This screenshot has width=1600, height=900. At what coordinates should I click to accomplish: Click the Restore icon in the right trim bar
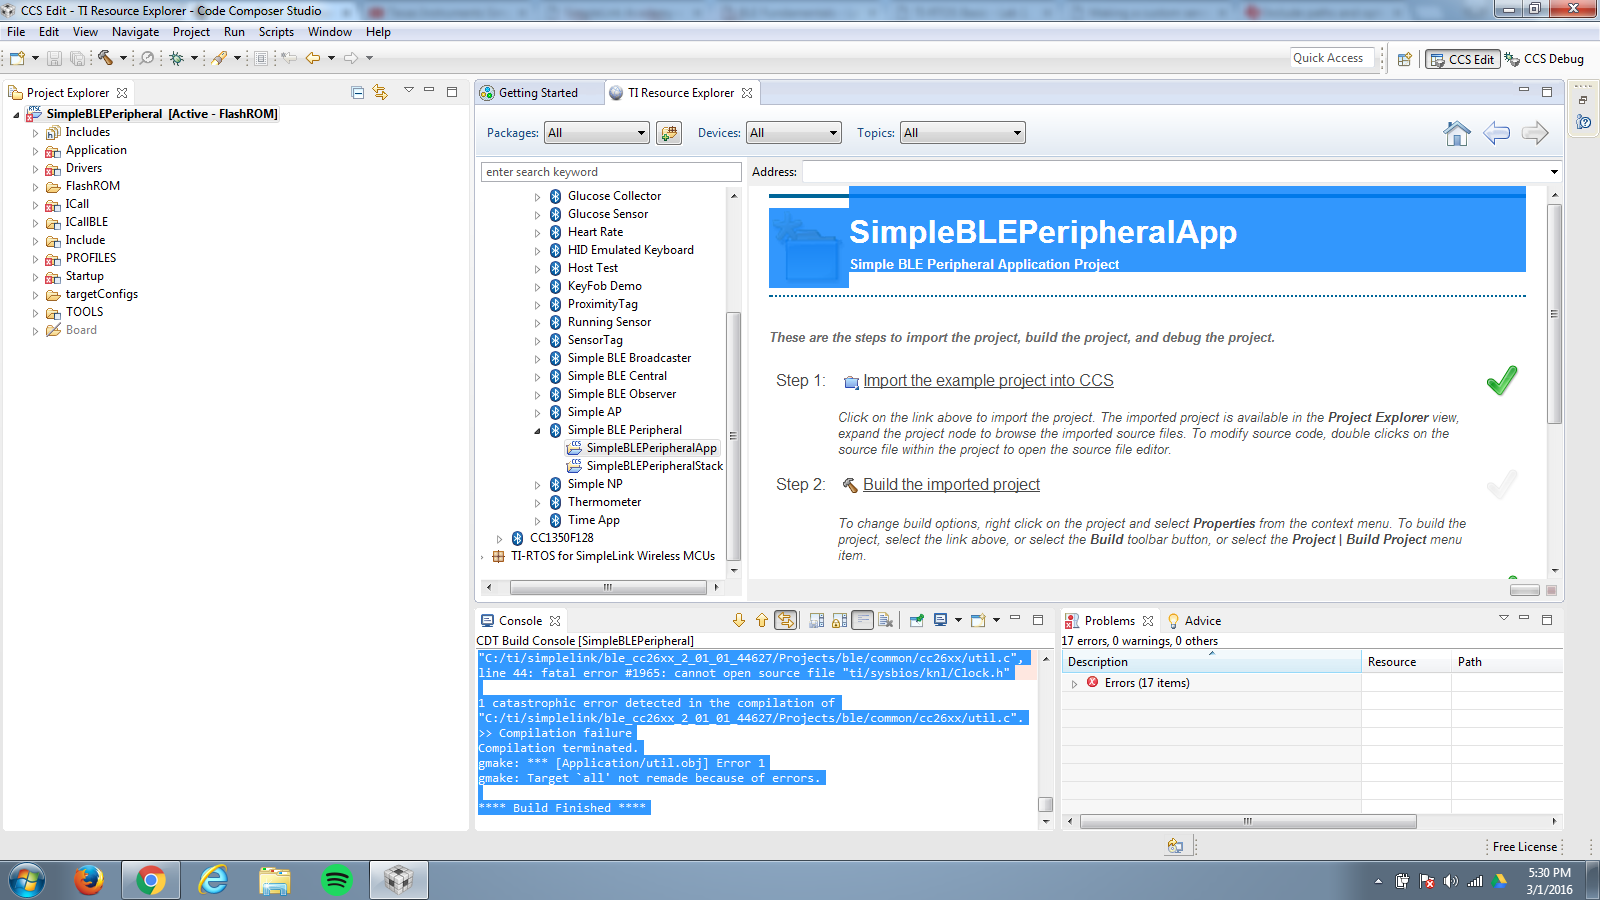point(1583,100)
